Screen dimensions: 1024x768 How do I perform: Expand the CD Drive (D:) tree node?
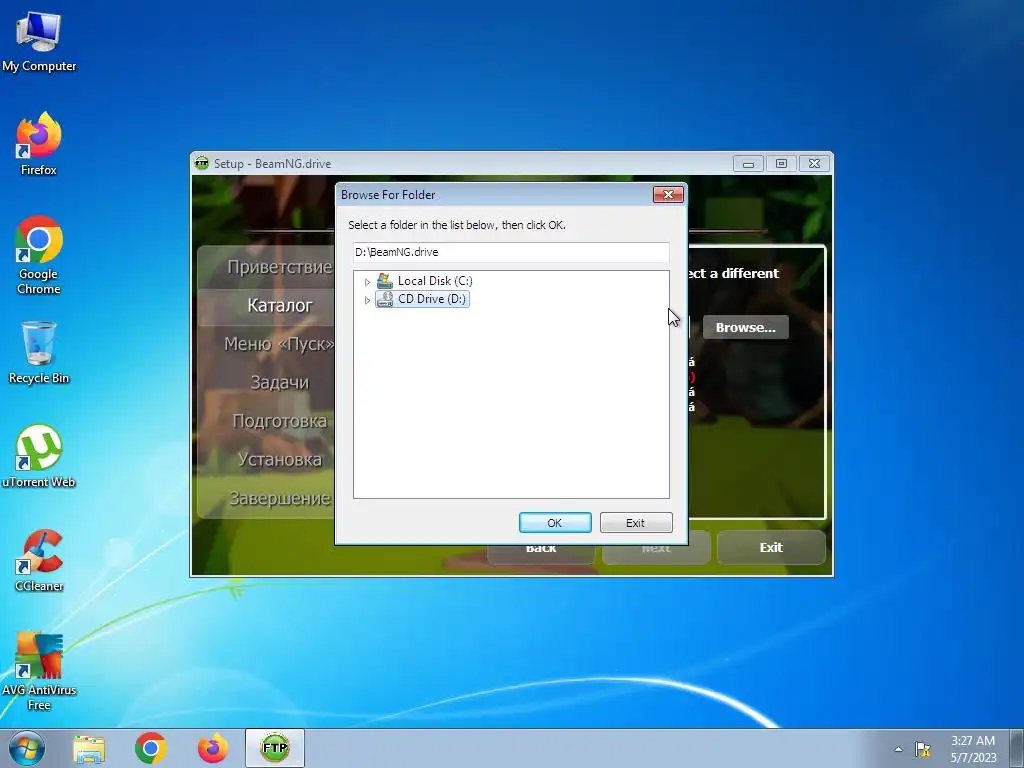368,300
